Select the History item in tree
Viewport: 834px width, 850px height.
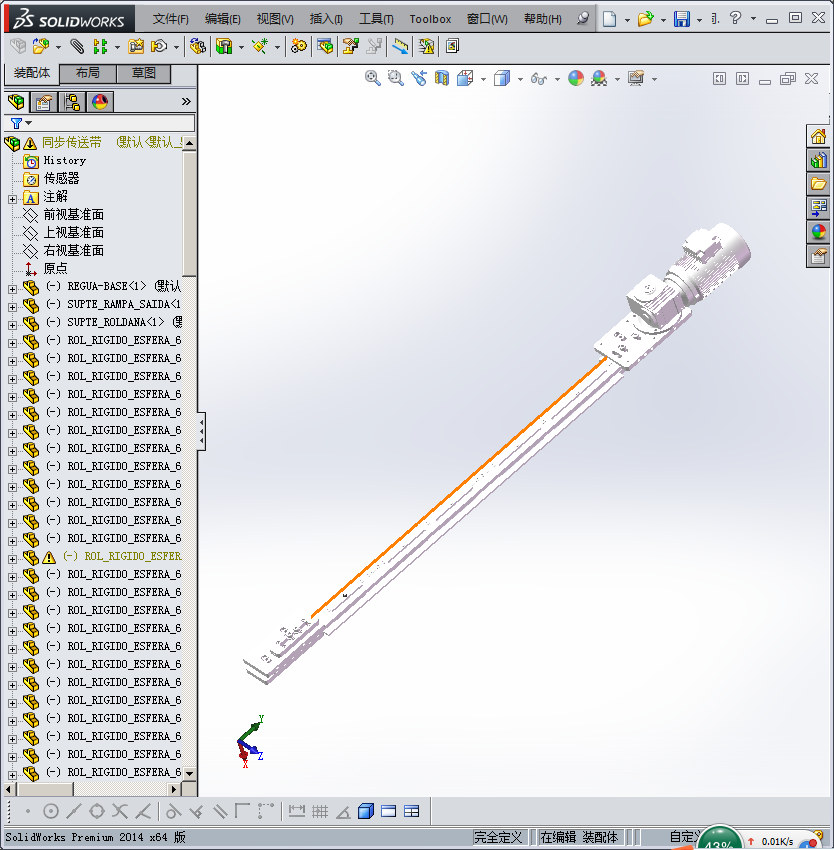[x=65, y=160]
